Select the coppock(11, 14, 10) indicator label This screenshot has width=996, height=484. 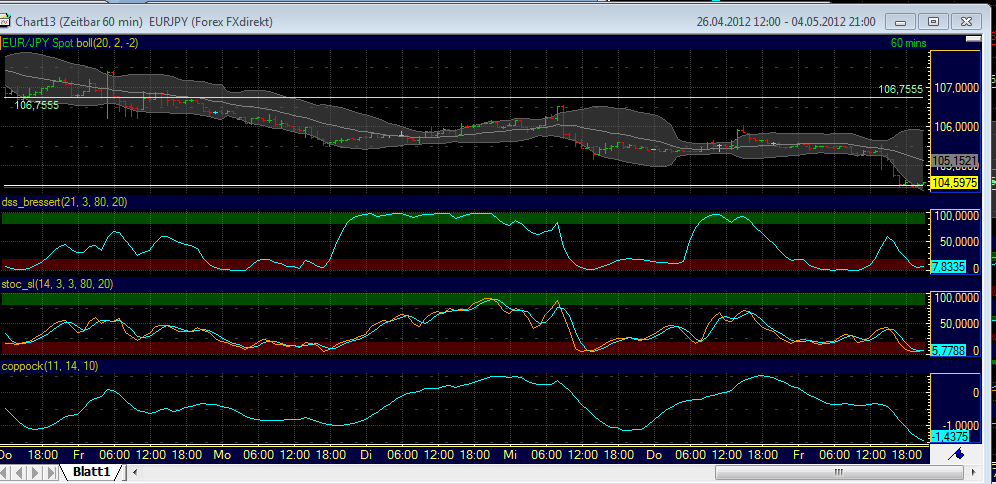(51, 366)
